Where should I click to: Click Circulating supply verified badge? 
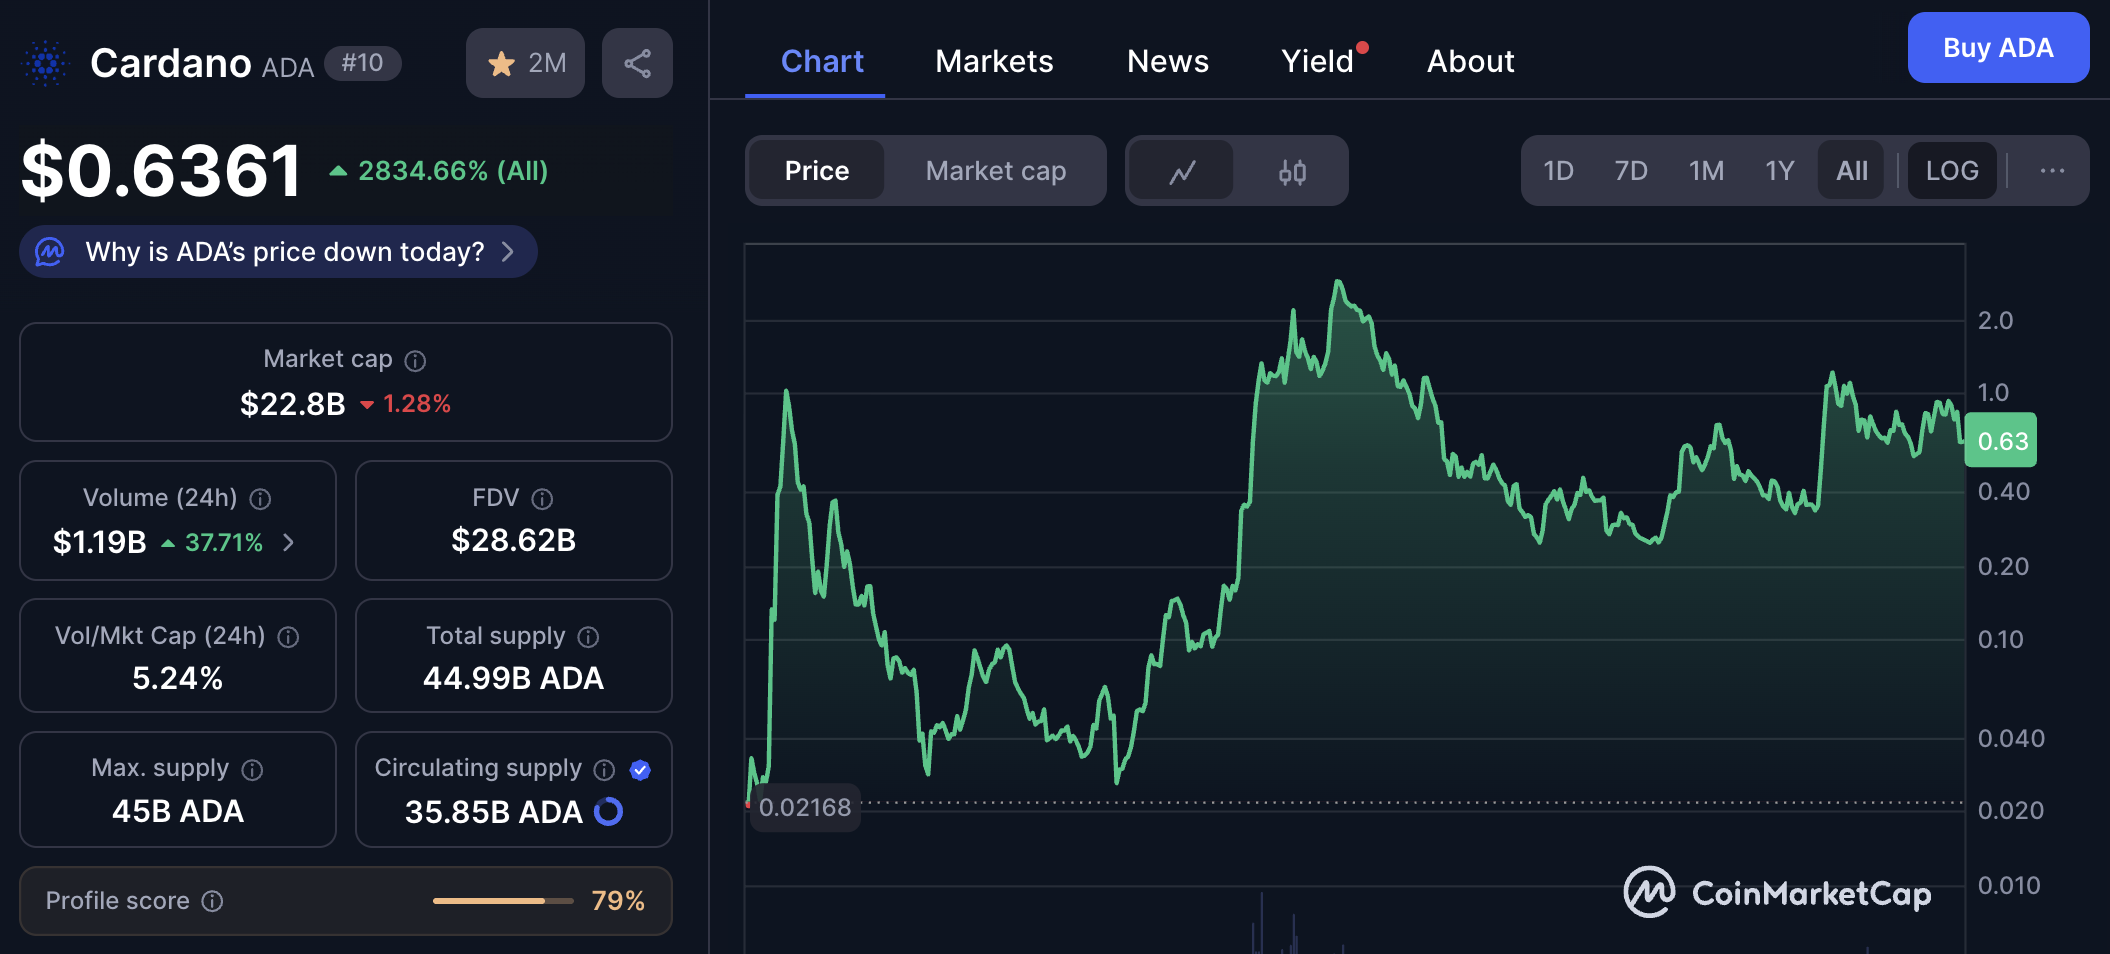point(640,769)
